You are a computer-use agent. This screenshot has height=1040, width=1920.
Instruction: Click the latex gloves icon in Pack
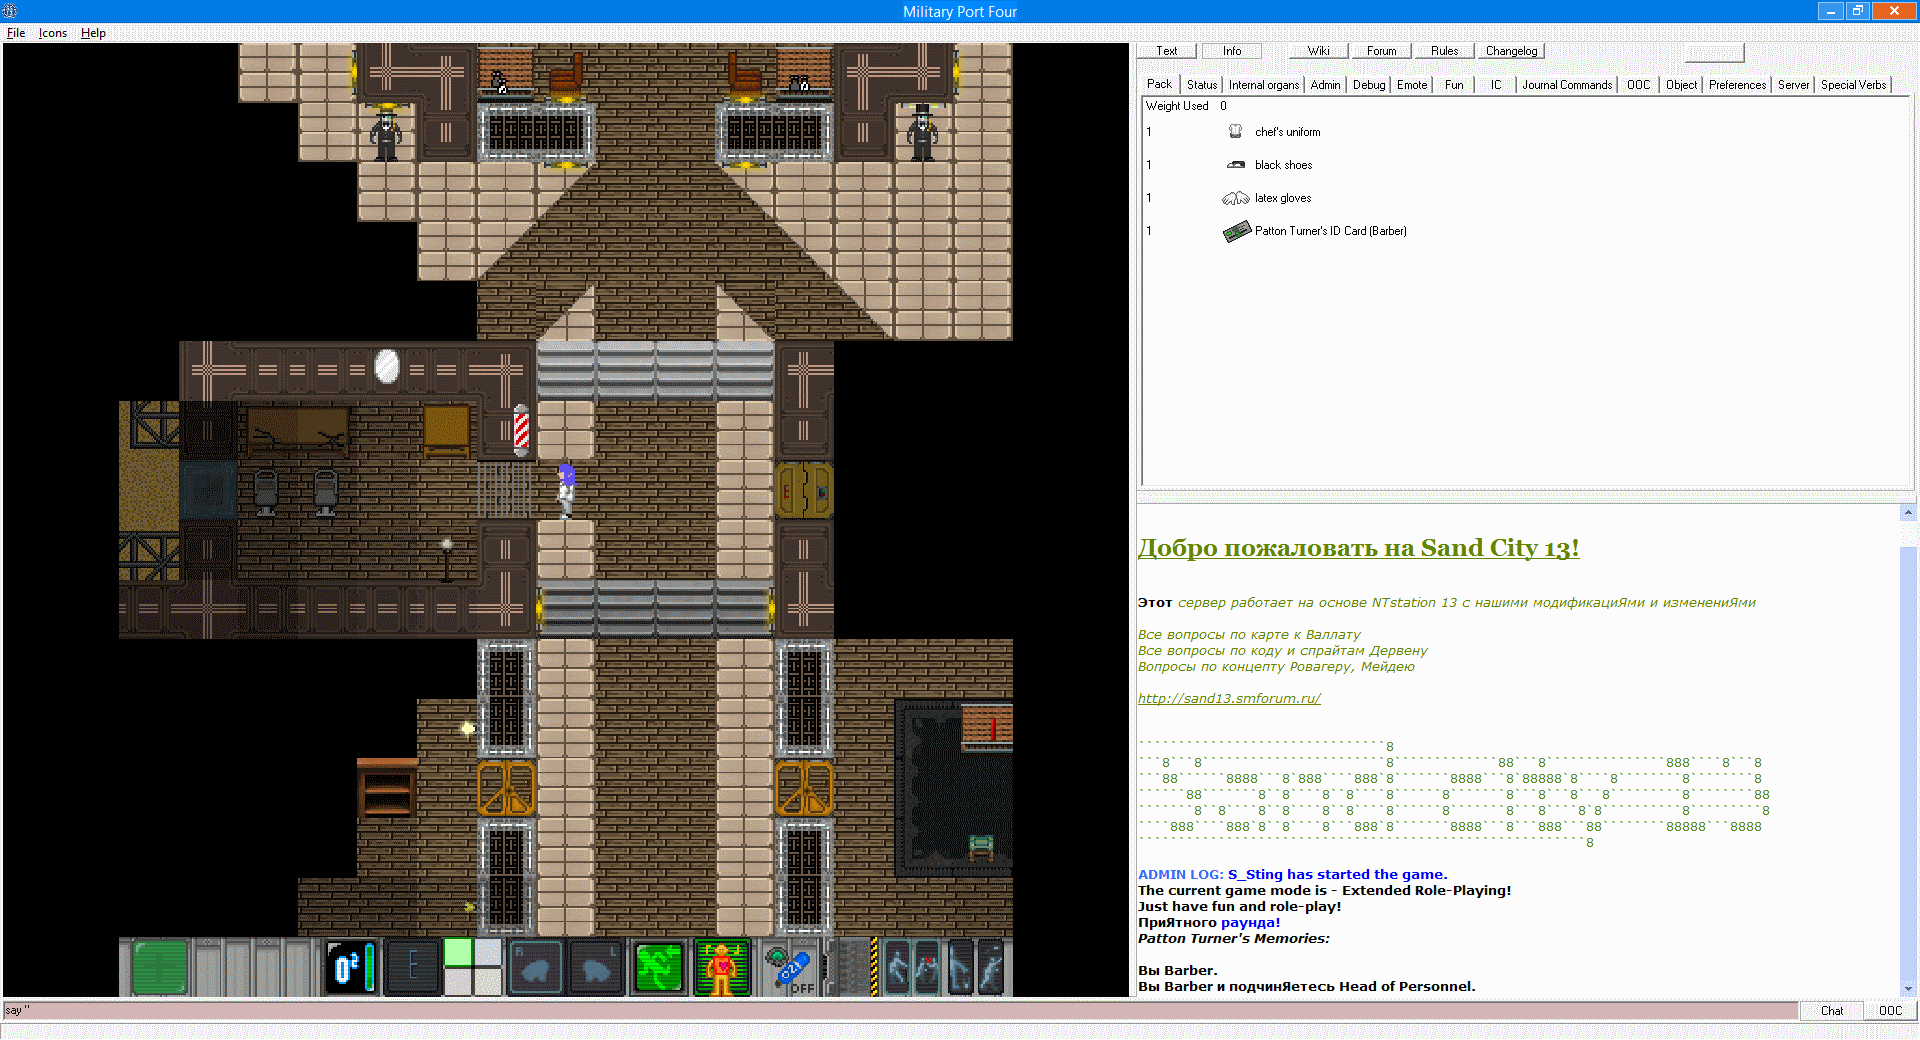[1236, 198]
